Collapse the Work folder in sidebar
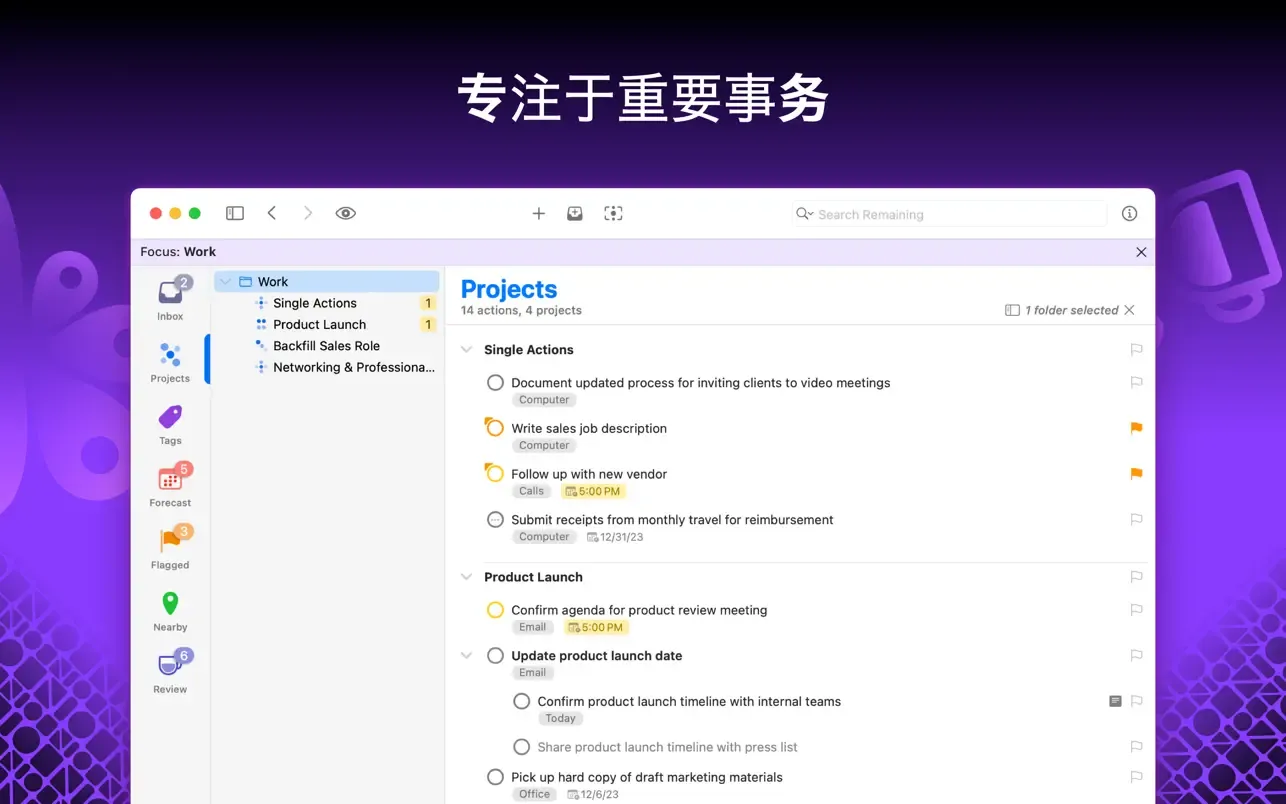Viewport: 1286px width, 804px height. [225, 282]
